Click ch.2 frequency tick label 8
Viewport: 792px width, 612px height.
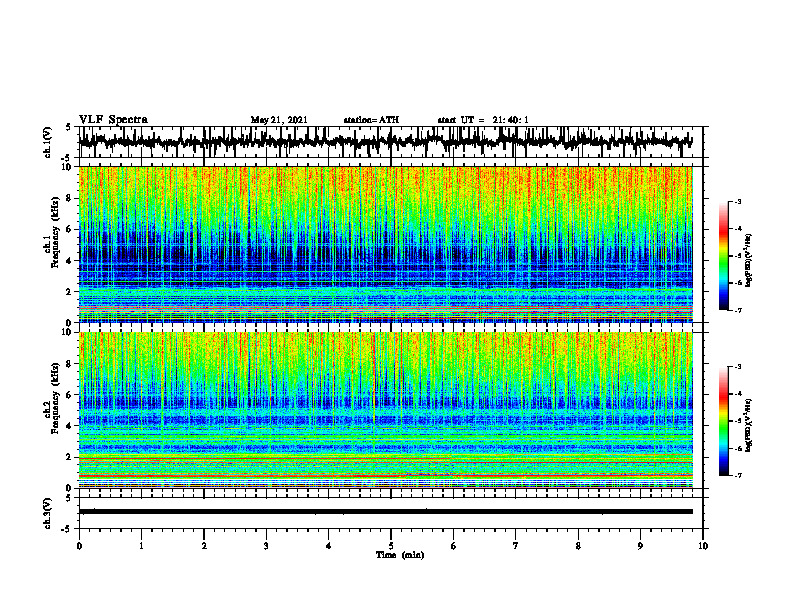point(69,364)
